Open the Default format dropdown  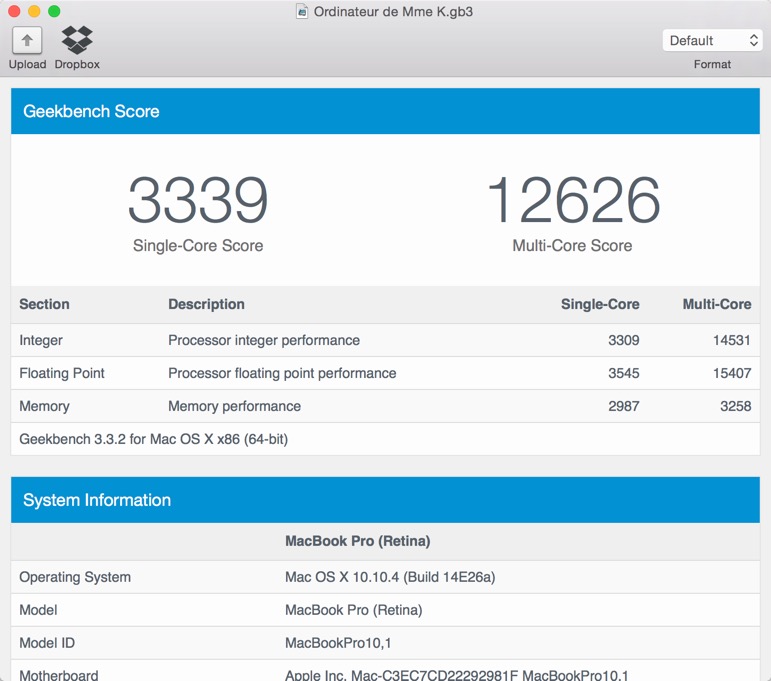pos(712,40)
